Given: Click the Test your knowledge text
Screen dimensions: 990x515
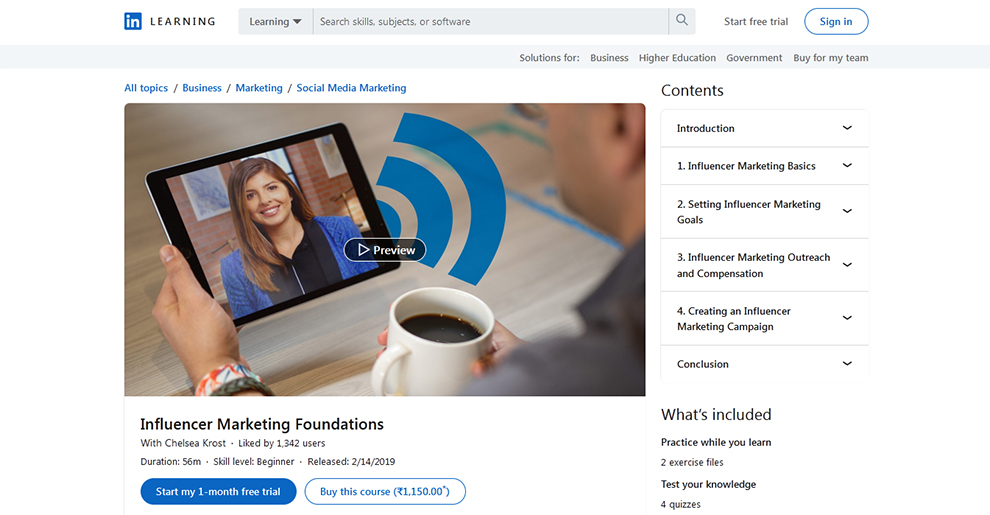Looking at the screenshot, I should point(708,484).
